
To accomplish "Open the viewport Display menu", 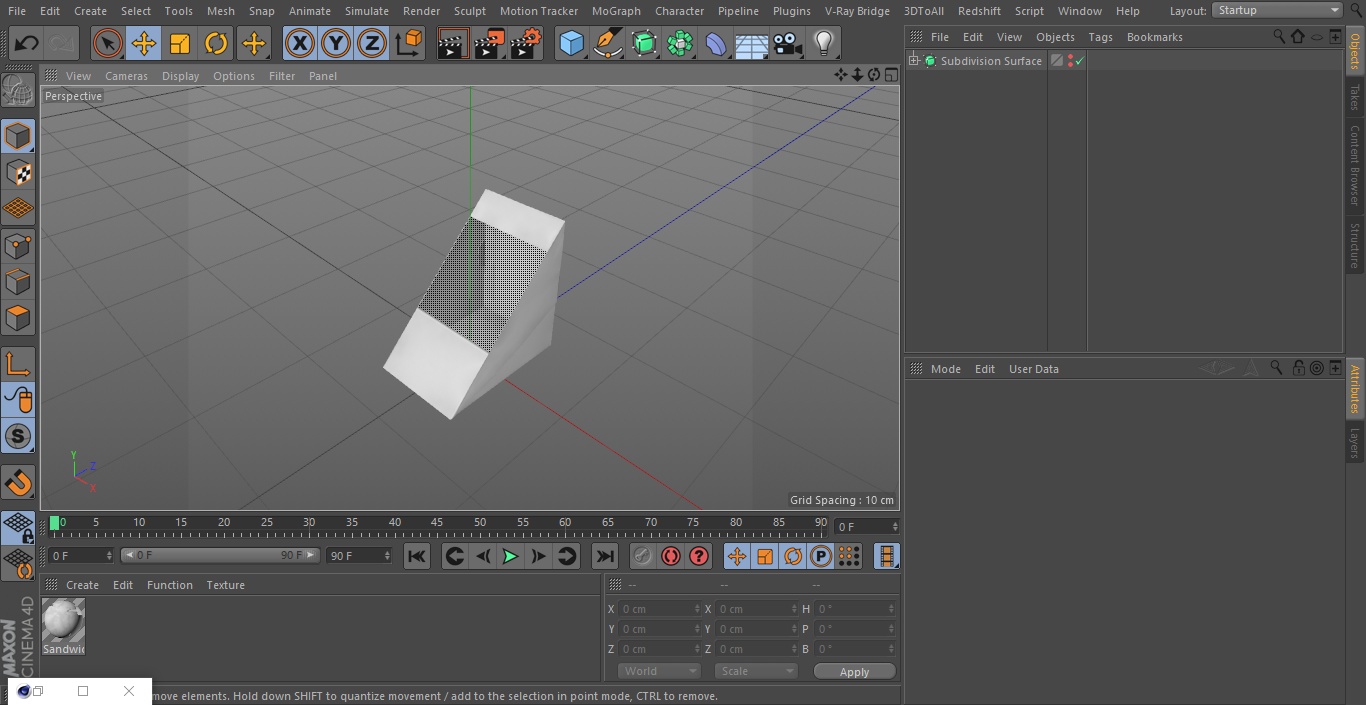I will [180, 76].
